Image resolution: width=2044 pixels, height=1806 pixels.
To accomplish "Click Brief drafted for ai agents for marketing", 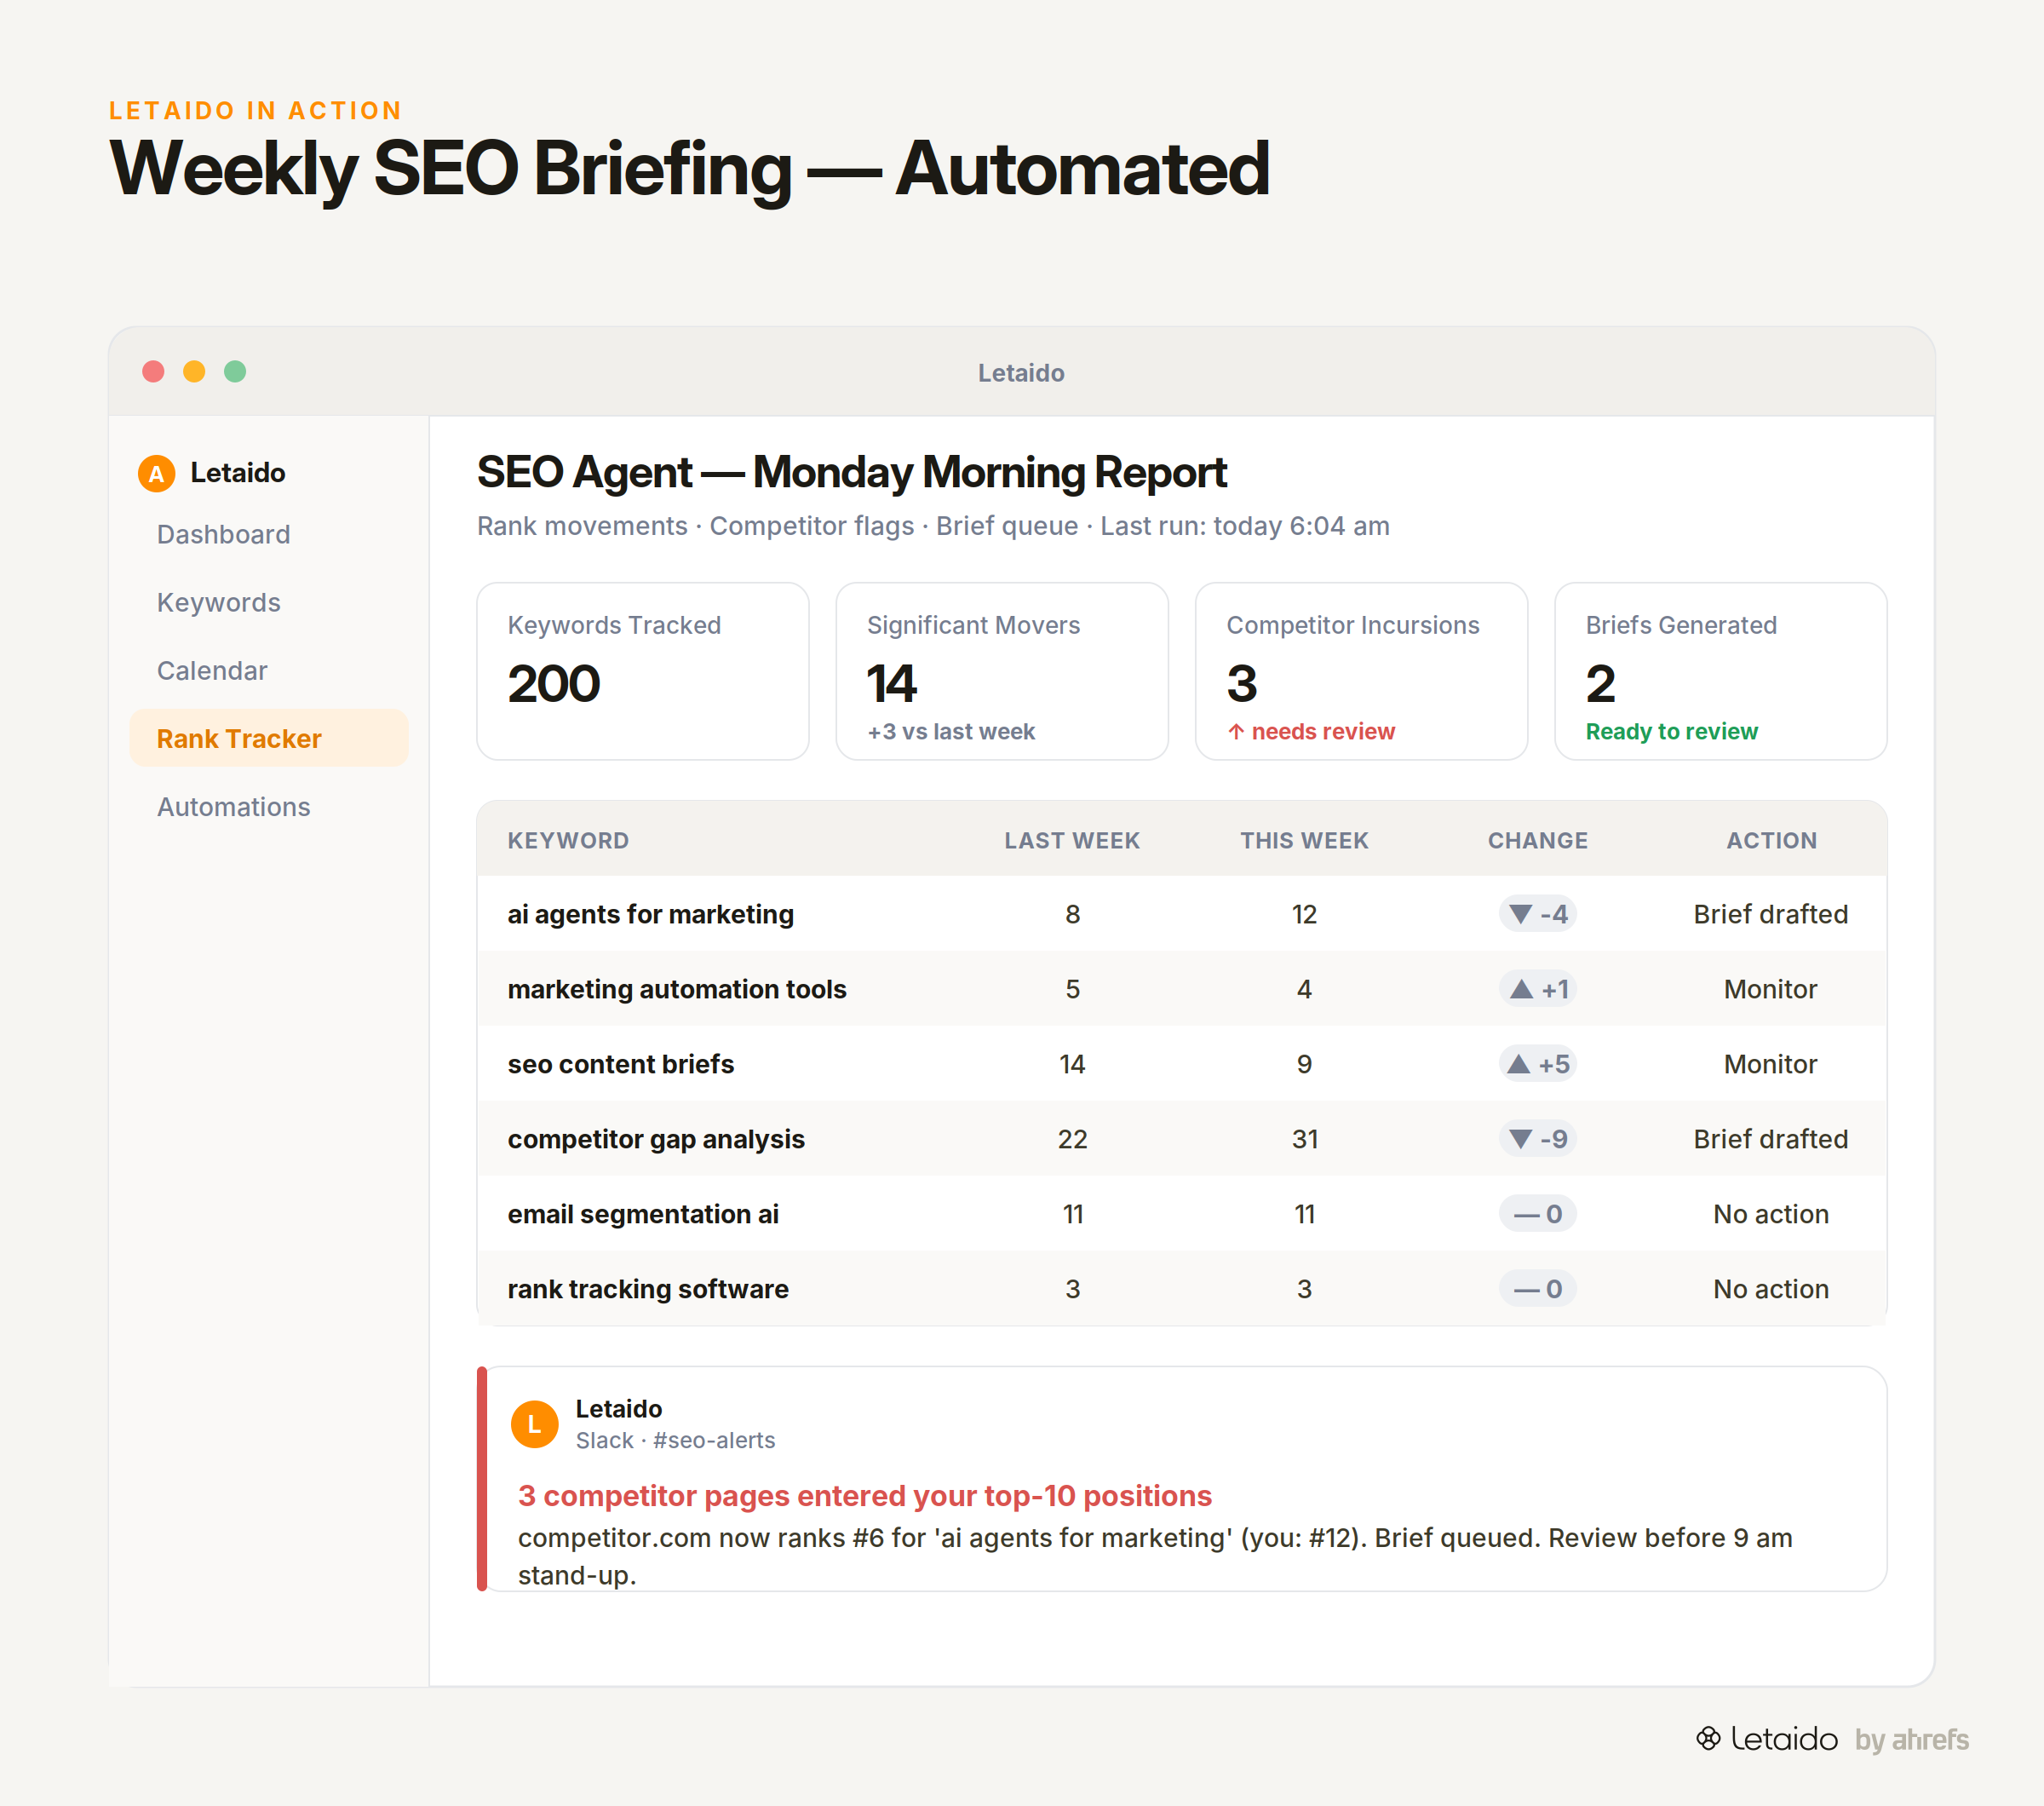I will point(1770,914).
